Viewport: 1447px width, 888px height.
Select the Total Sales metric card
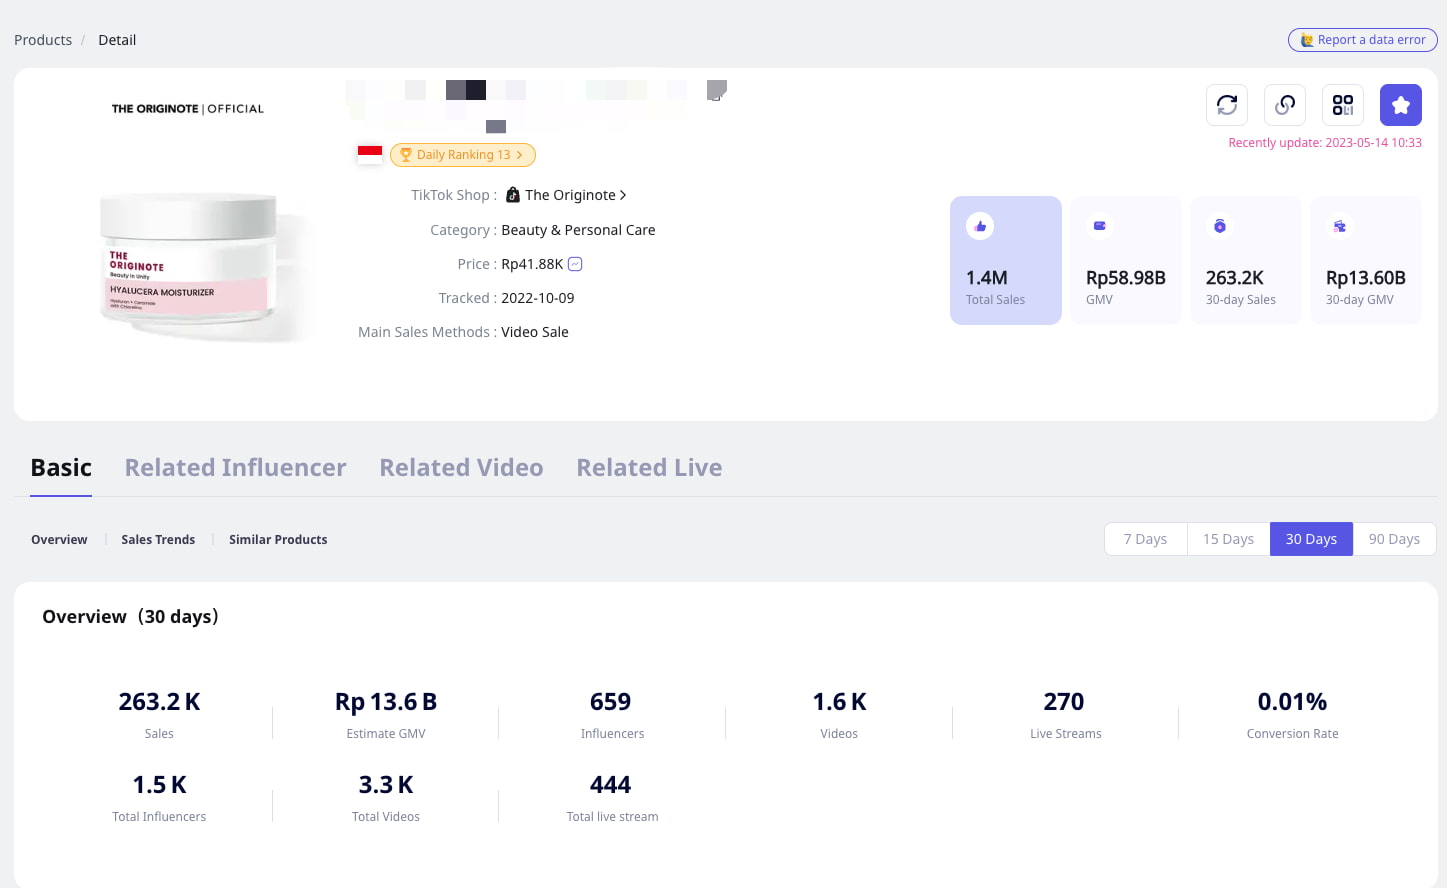click(1005, 260)
